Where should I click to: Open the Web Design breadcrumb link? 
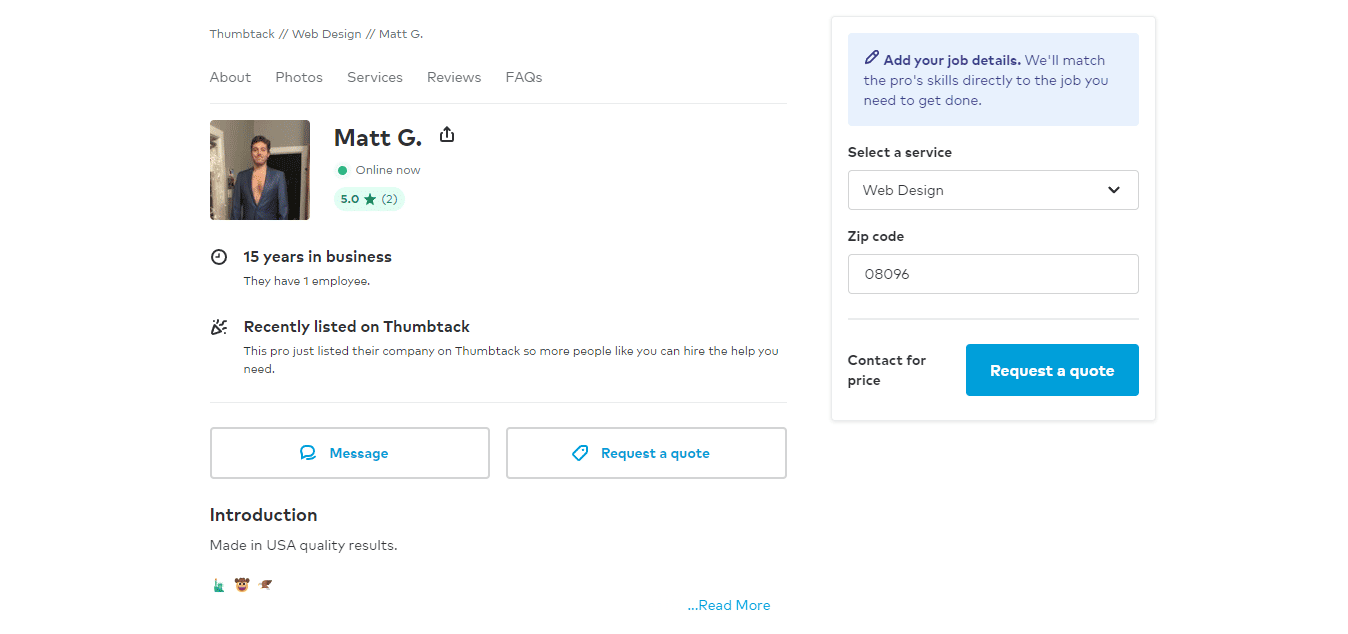point(326,34)
